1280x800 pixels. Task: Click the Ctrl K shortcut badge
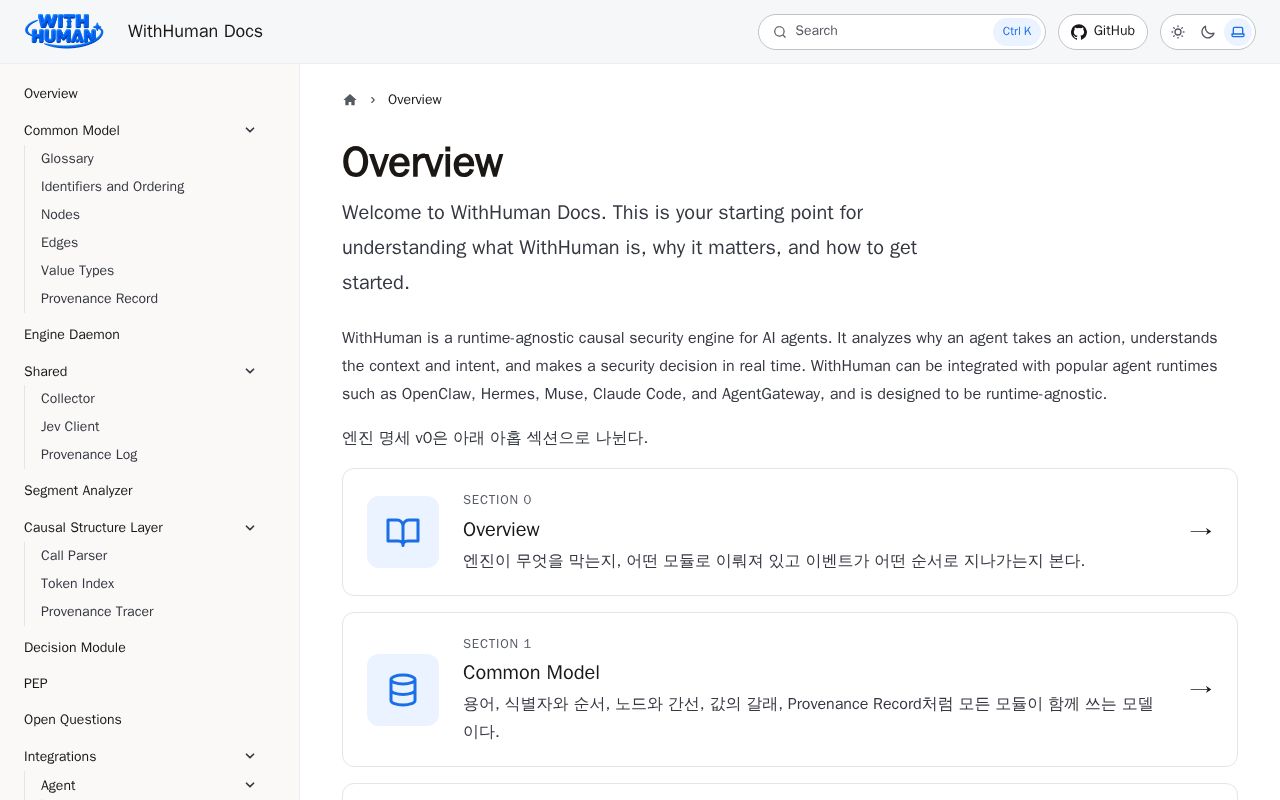(1017, 32)
